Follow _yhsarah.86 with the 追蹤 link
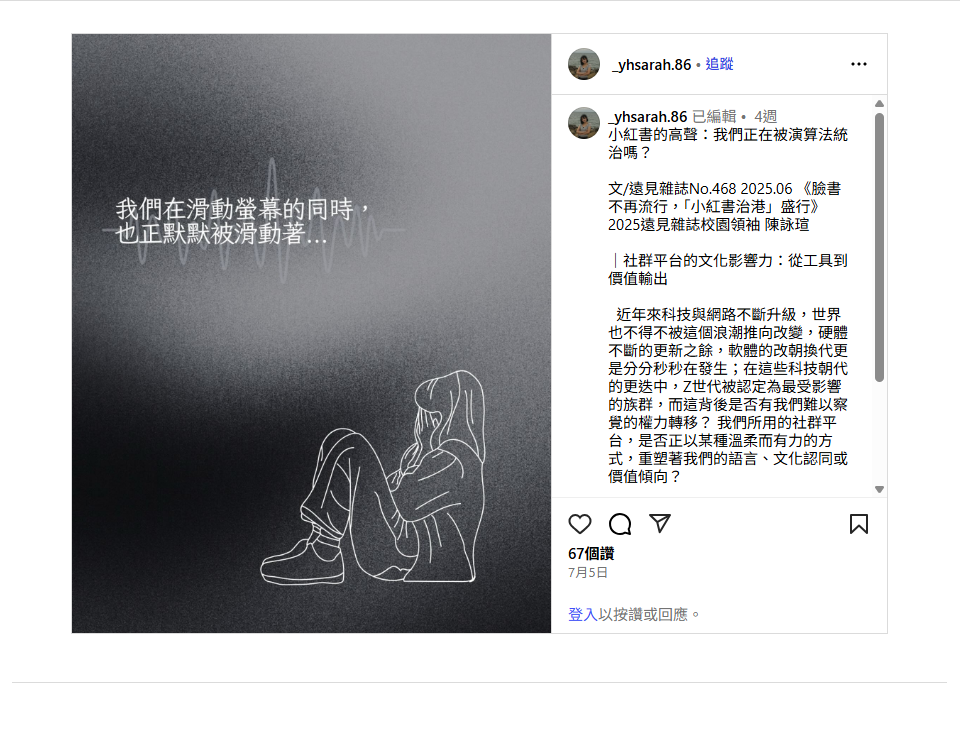This screenshot has width=960, height=733. (x=719, y=64)
